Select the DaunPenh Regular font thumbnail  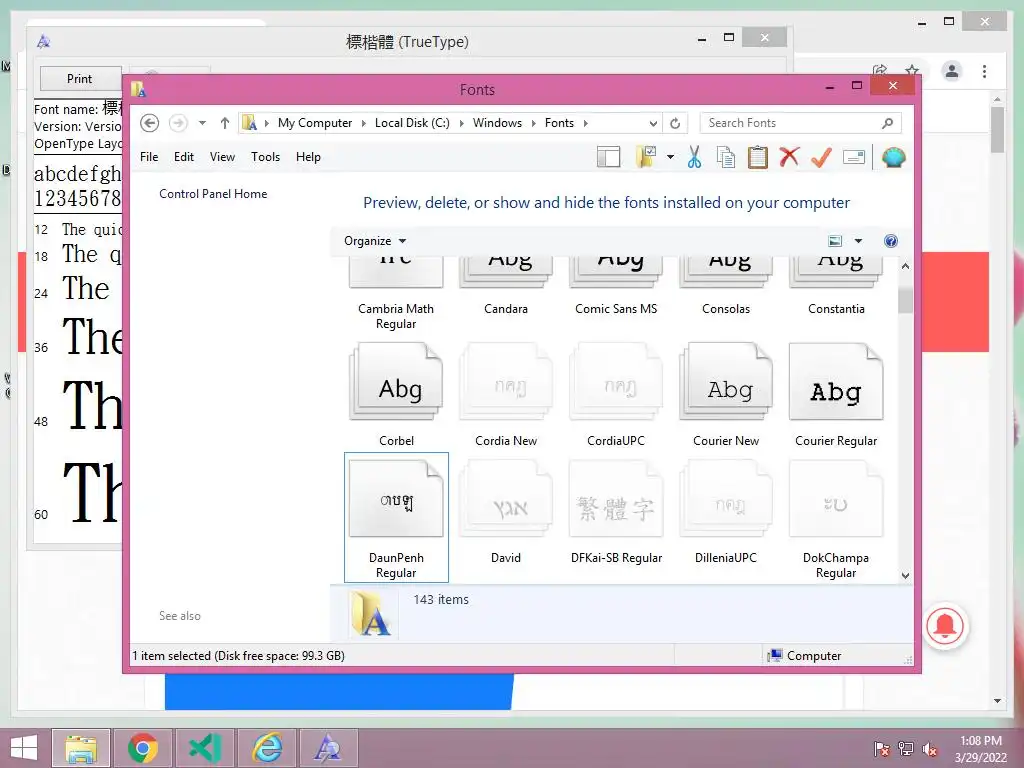click(396, 500)
